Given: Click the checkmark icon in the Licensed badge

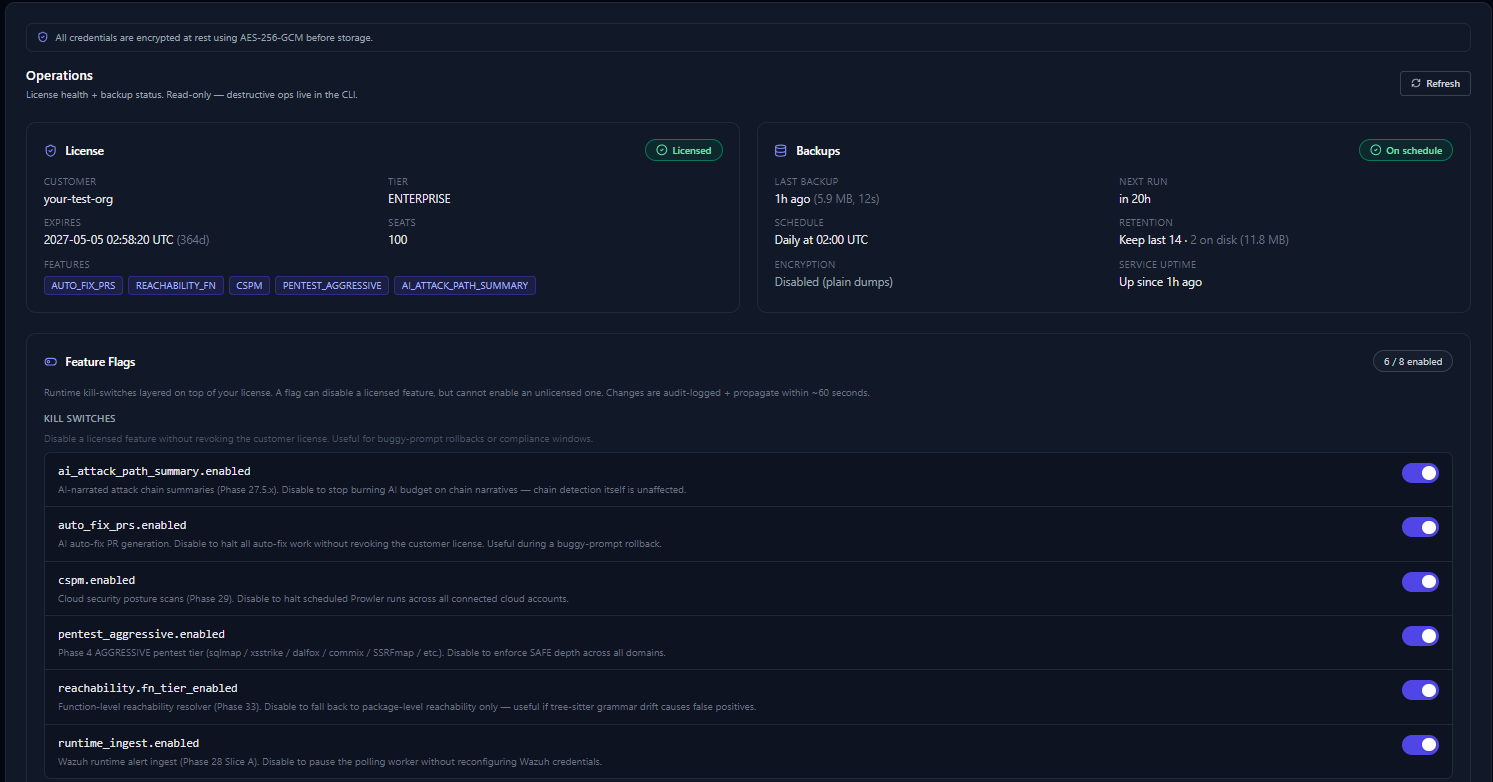Looking at the screenshot, I should coord(661,151).
